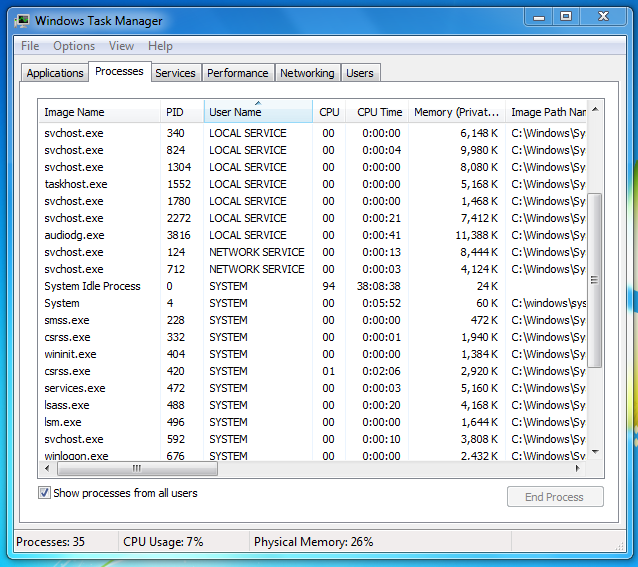Click the horizontal scrollbar right arrow
The image size is (638, 567).
tap(579, 468)
